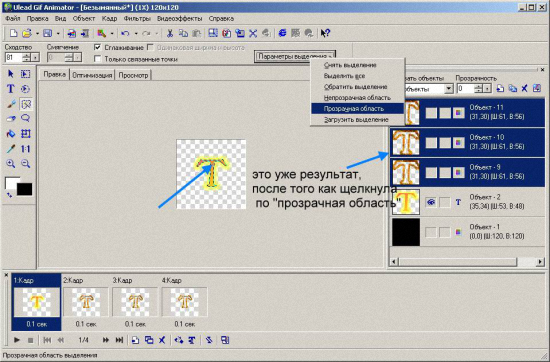Open the Фильтры menu
Viewport: 550px width, 362px height.
pyautogui.click(x=137, y=18)
